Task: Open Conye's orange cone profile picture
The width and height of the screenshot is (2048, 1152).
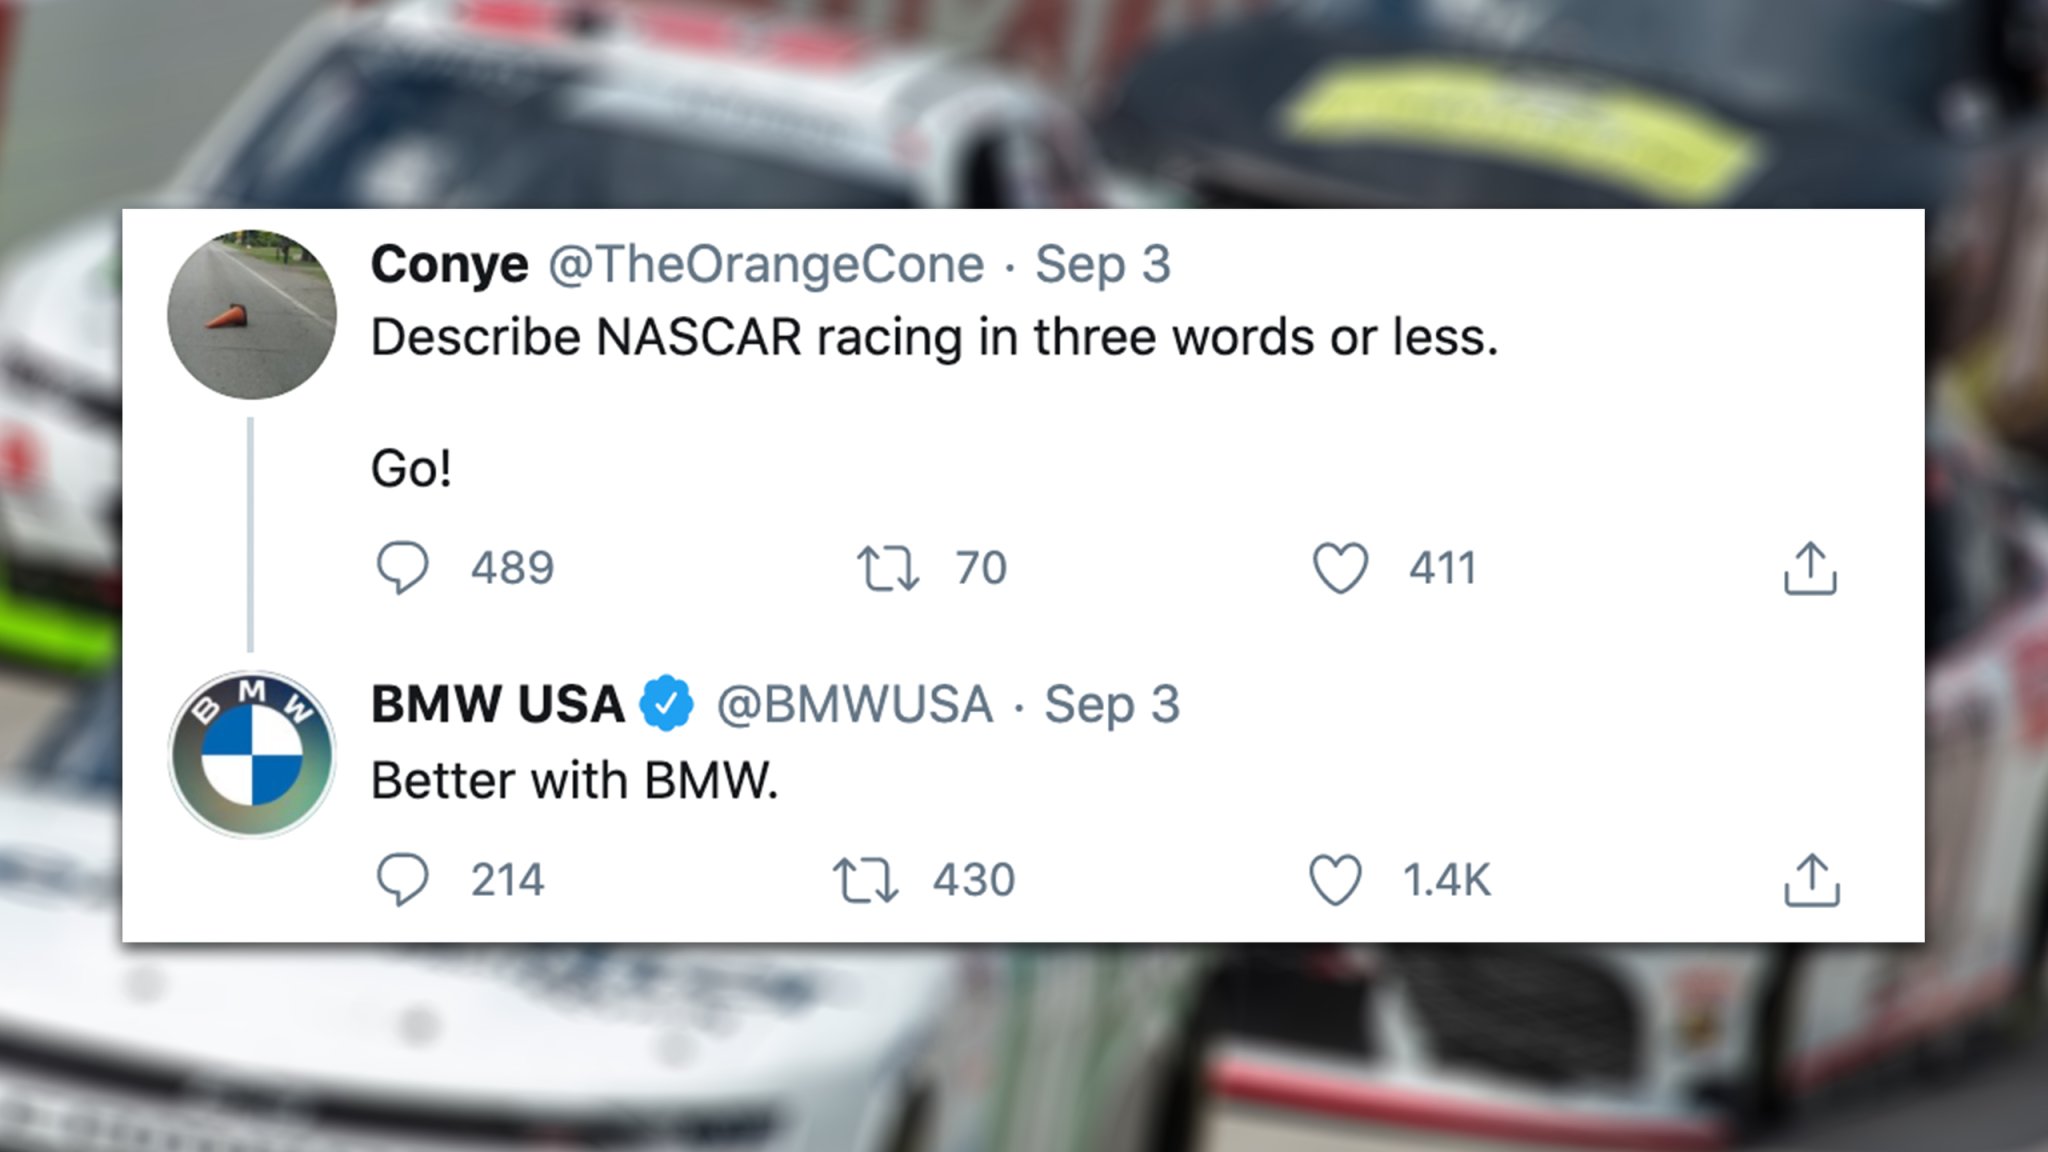Action: [252, 315]
